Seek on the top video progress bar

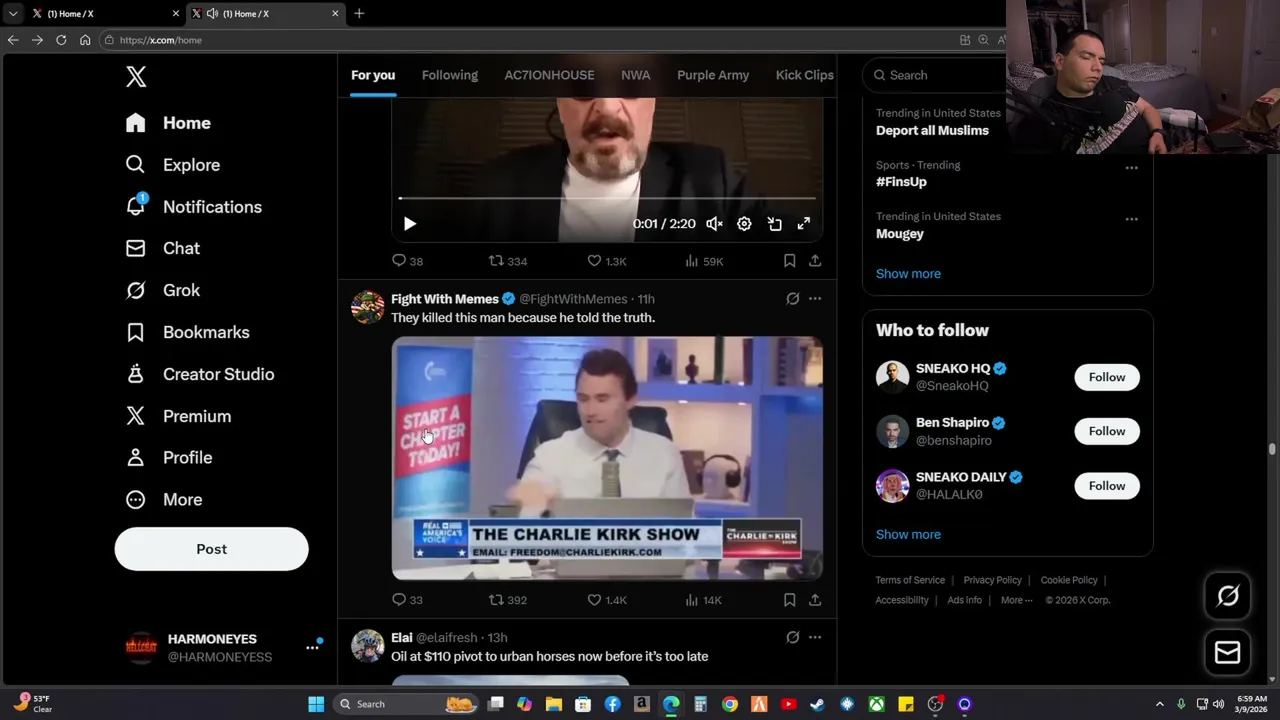[x=607, y=199]
